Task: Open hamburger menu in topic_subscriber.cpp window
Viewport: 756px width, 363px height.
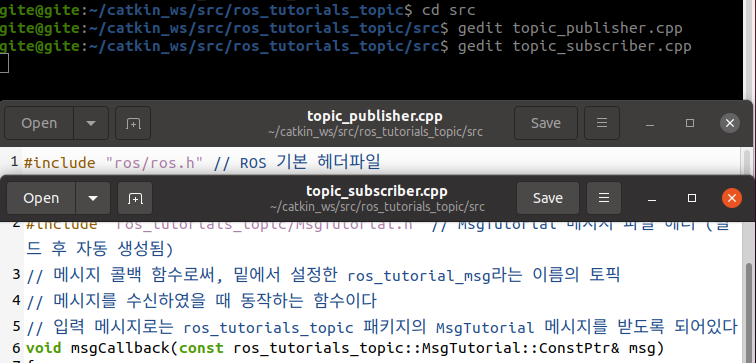Action: coord(604,198)
